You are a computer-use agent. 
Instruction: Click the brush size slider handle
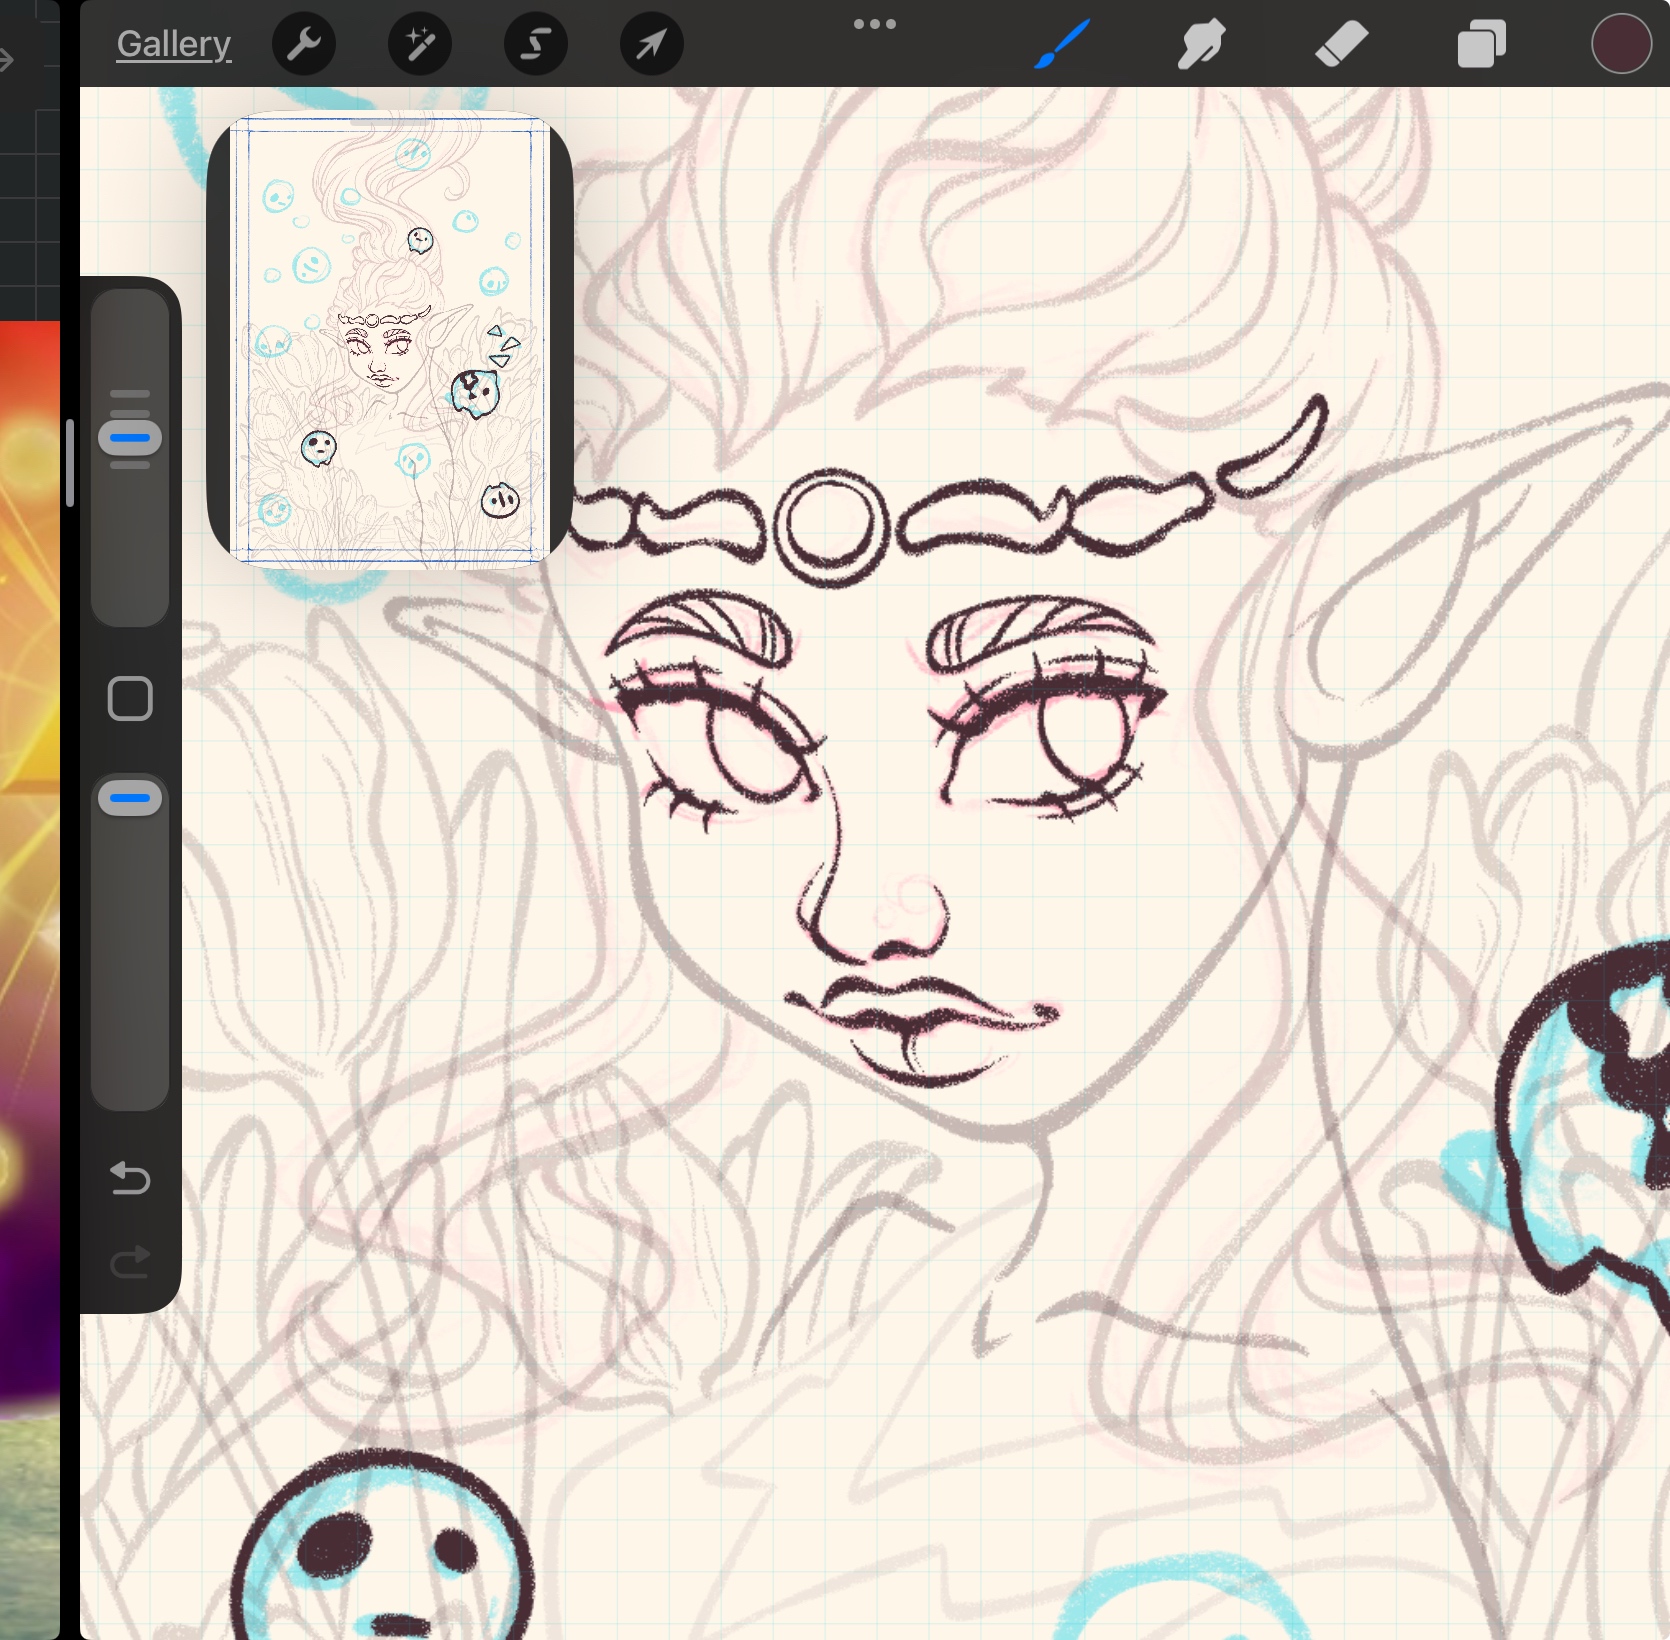click(130, 438)
